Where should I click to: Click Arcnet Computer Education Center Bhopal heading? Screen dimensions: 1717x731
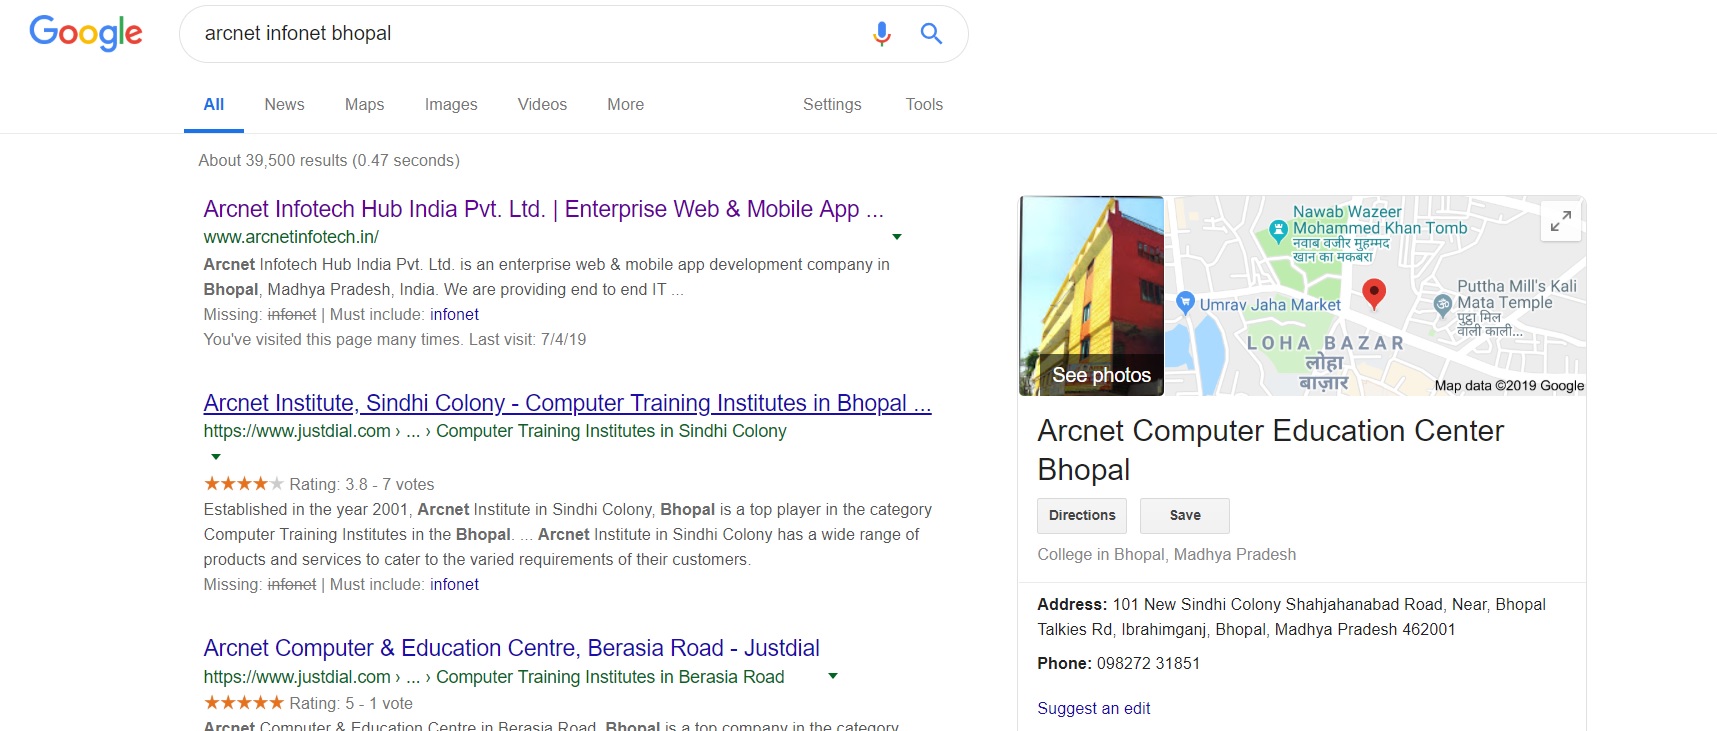[x=1270, y=450]
